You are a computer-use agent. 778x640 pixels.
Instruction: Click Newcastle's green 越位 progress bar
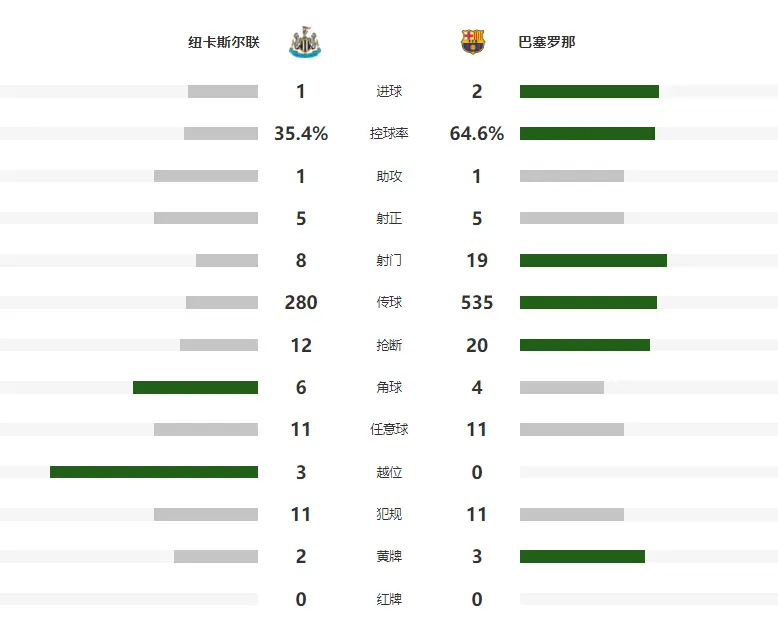pos(154,472)
